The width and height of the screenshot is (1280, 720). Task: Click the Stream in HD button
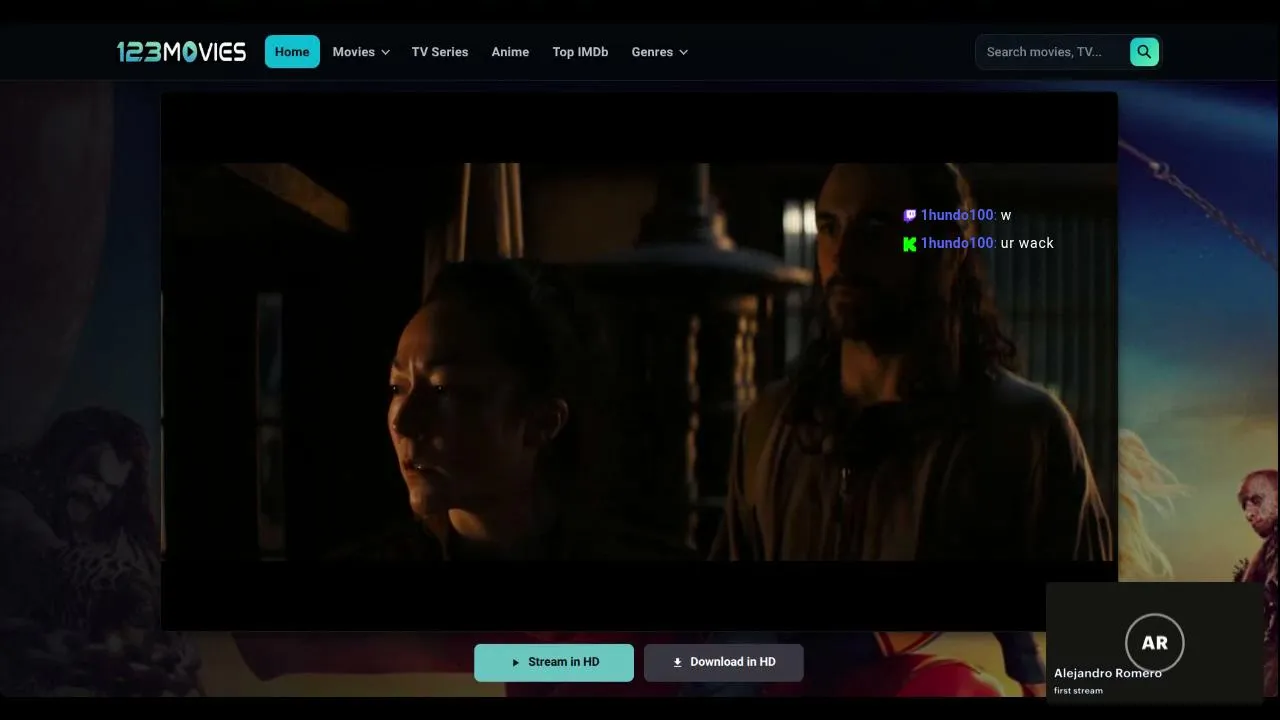click(554, 662)
